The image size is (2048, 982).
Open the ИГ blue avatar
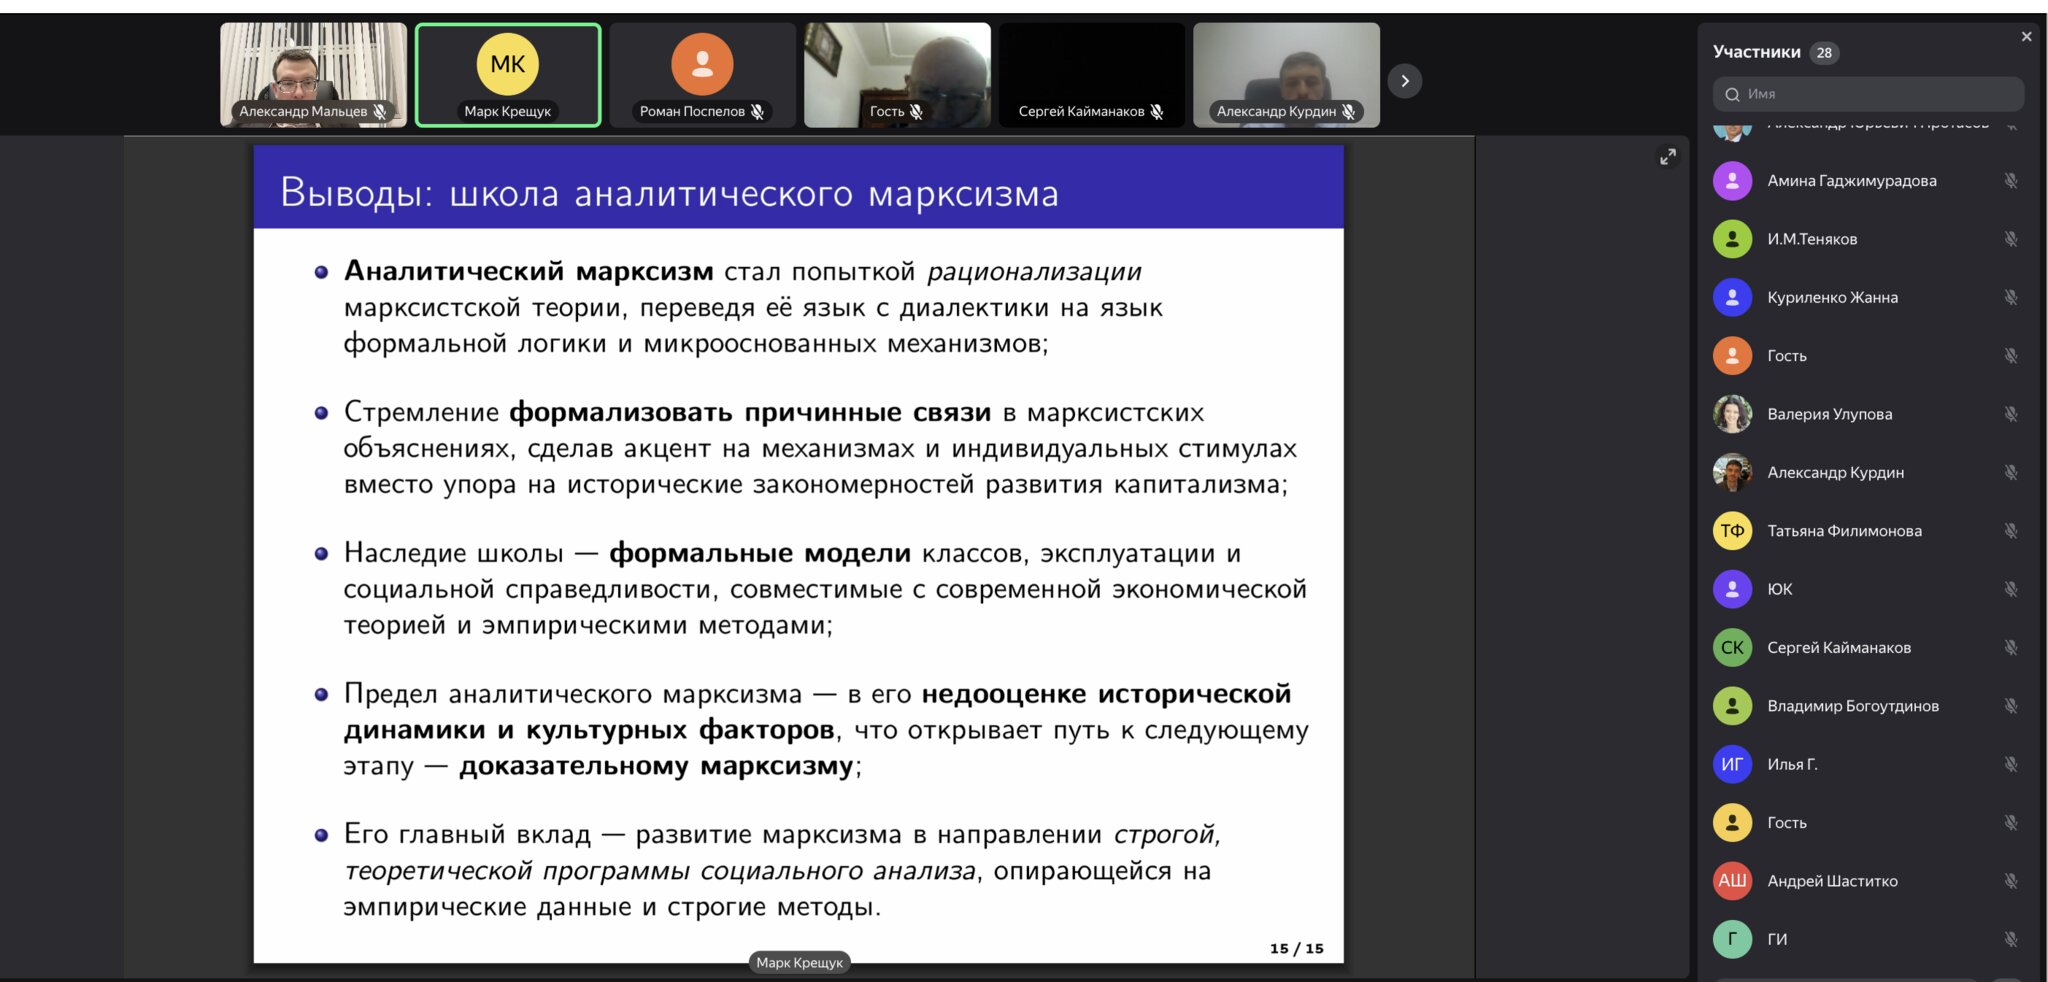(1732, 764)
